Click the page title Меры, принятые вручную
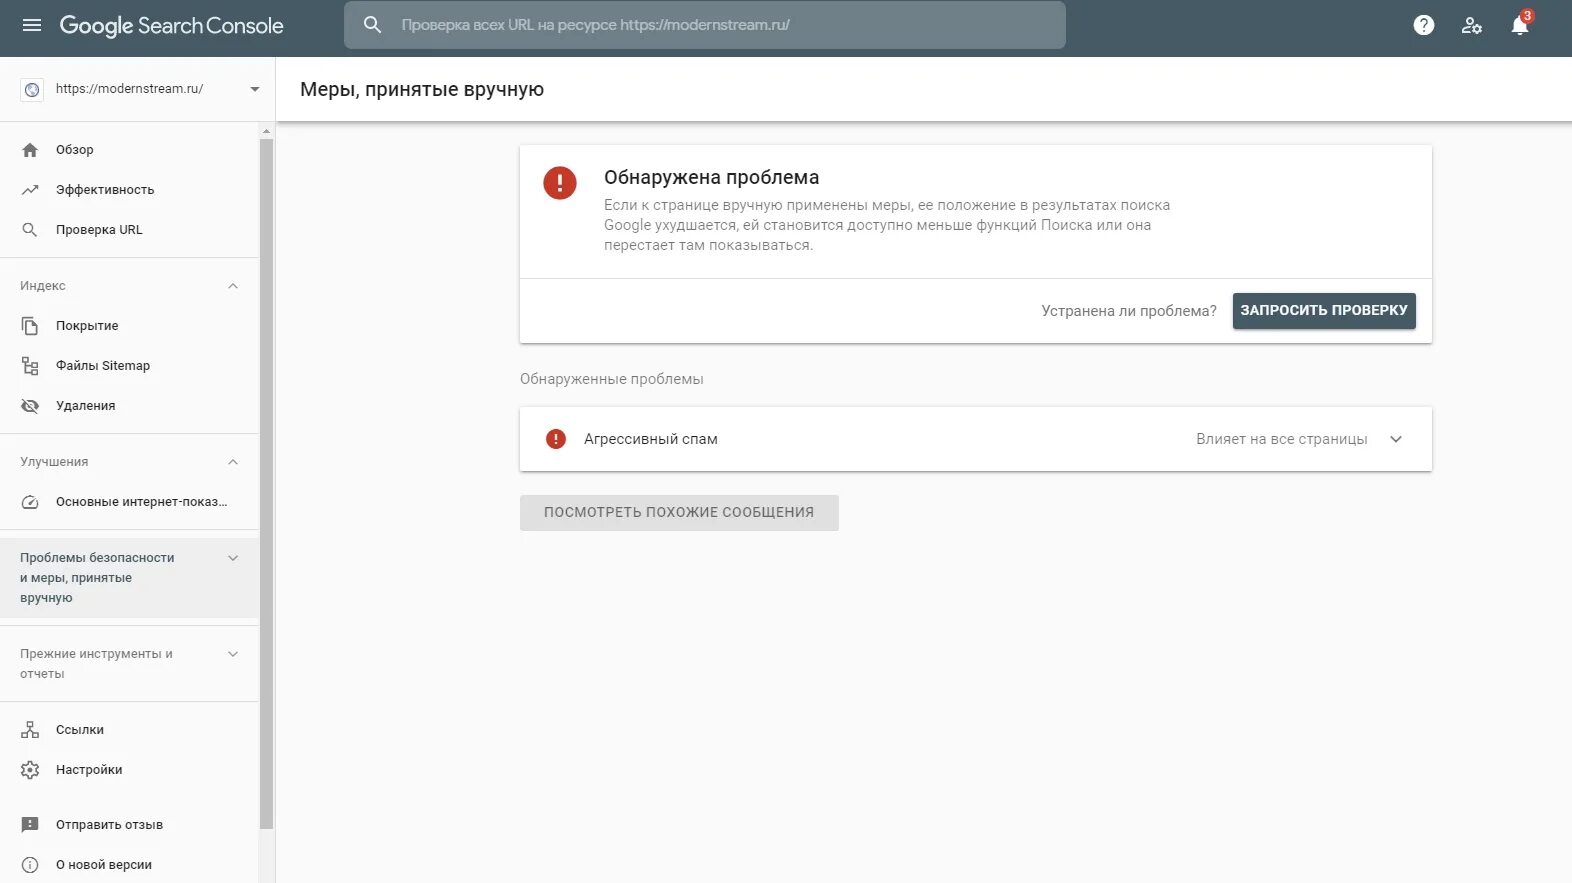 click(x=422, y=89)
